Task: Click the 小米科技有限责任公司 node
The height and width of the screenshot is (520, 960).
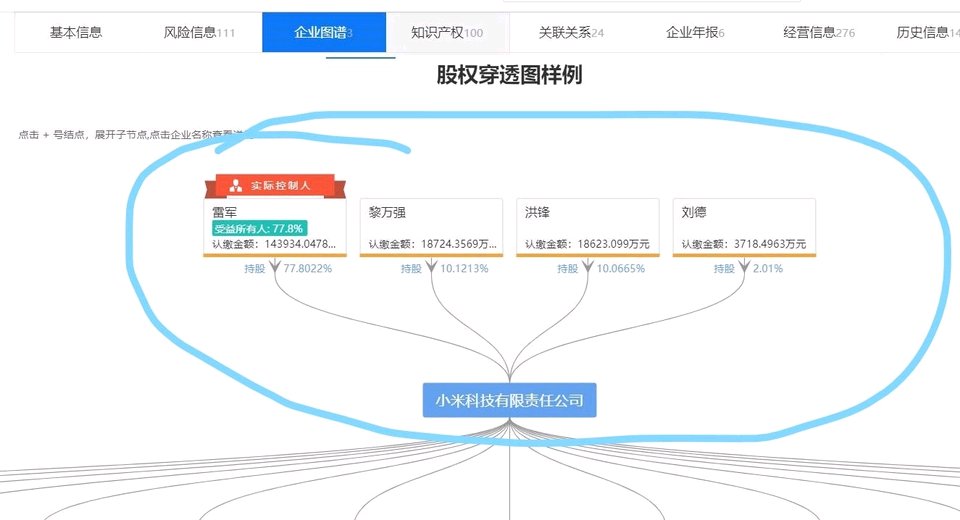Action: (x=509, y=401)
